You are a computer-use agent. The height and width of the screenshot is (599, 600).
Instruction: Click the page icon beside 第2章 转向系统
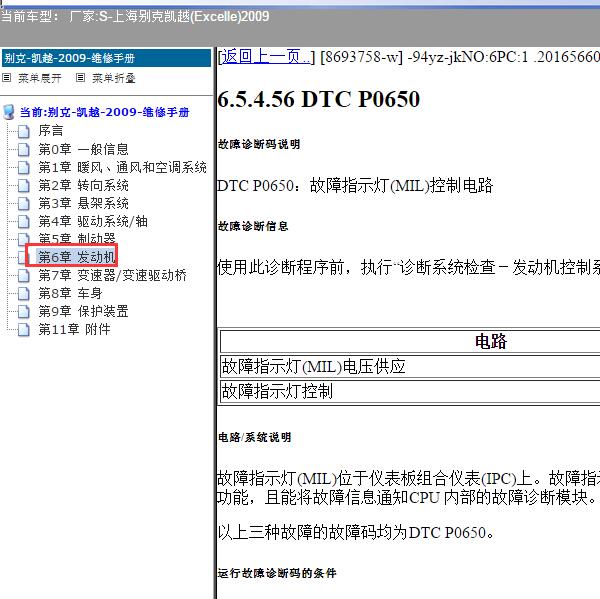[24, 185]
